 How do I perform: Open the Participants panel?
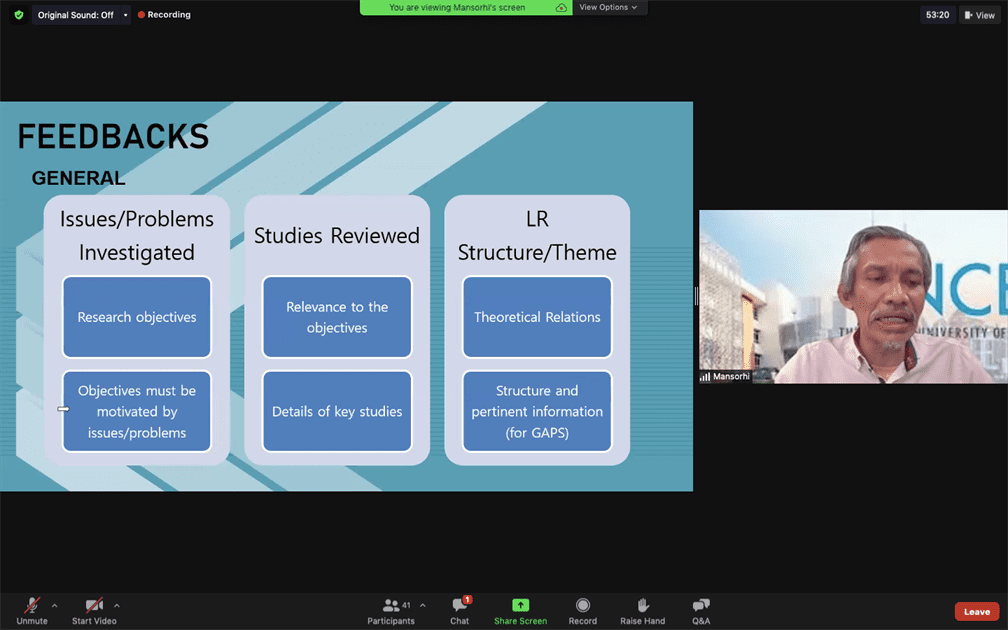392,610
